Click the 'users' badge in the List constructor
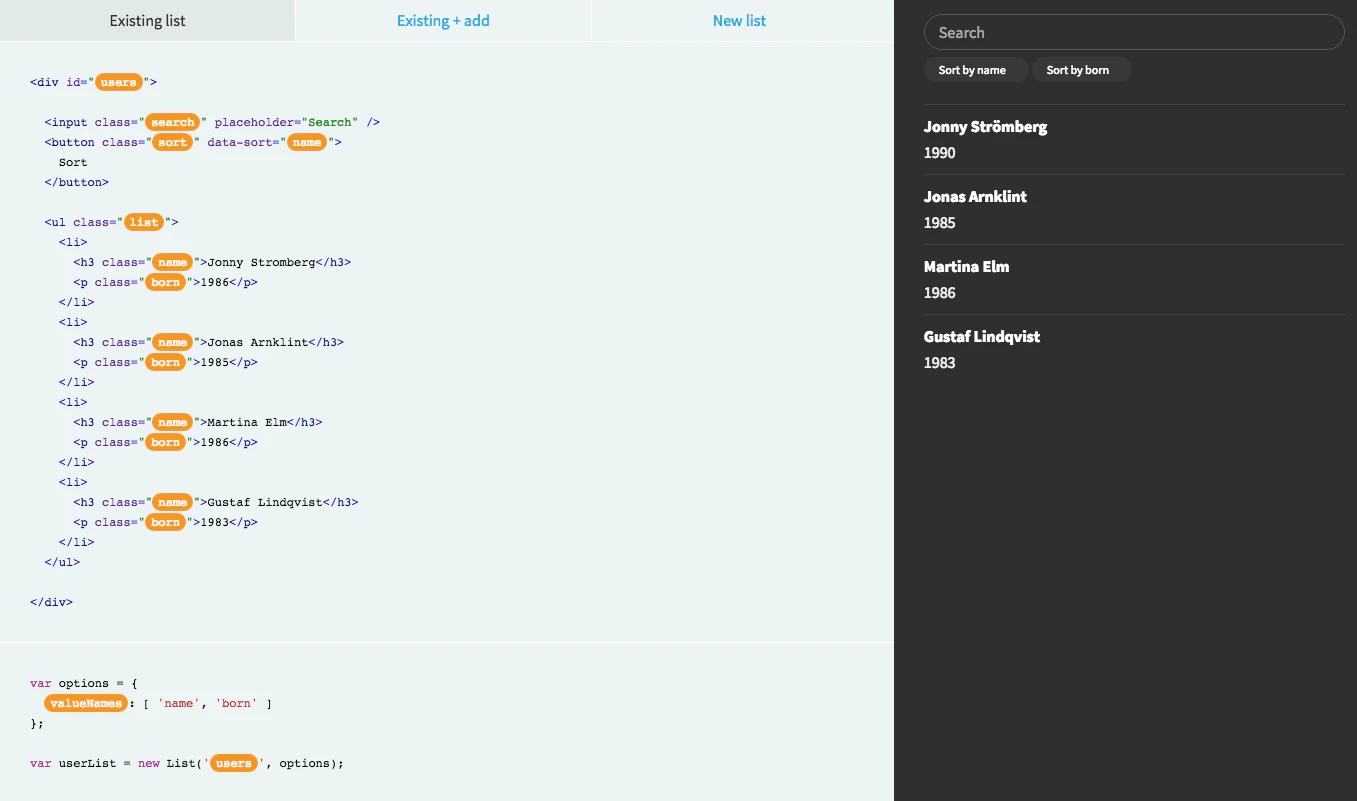 (234, 764)
